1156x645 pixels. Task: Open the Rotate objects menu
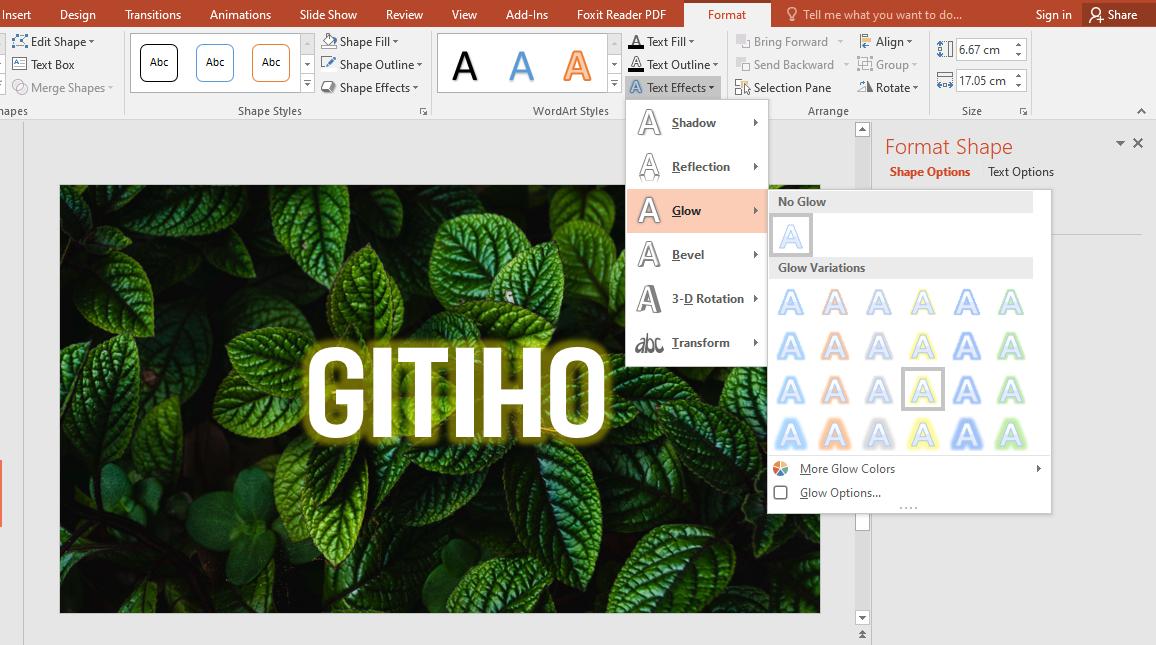click(889, 87)
